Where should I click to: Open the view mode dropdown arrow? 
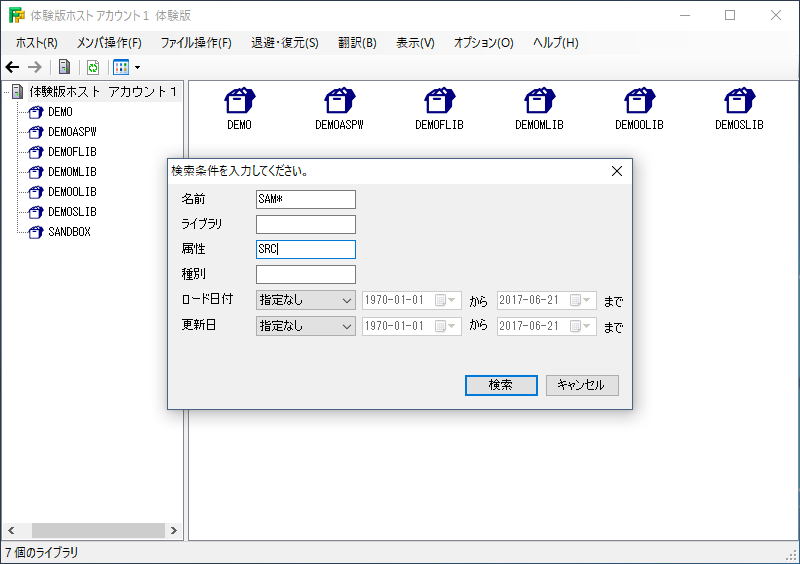(137, 67)
